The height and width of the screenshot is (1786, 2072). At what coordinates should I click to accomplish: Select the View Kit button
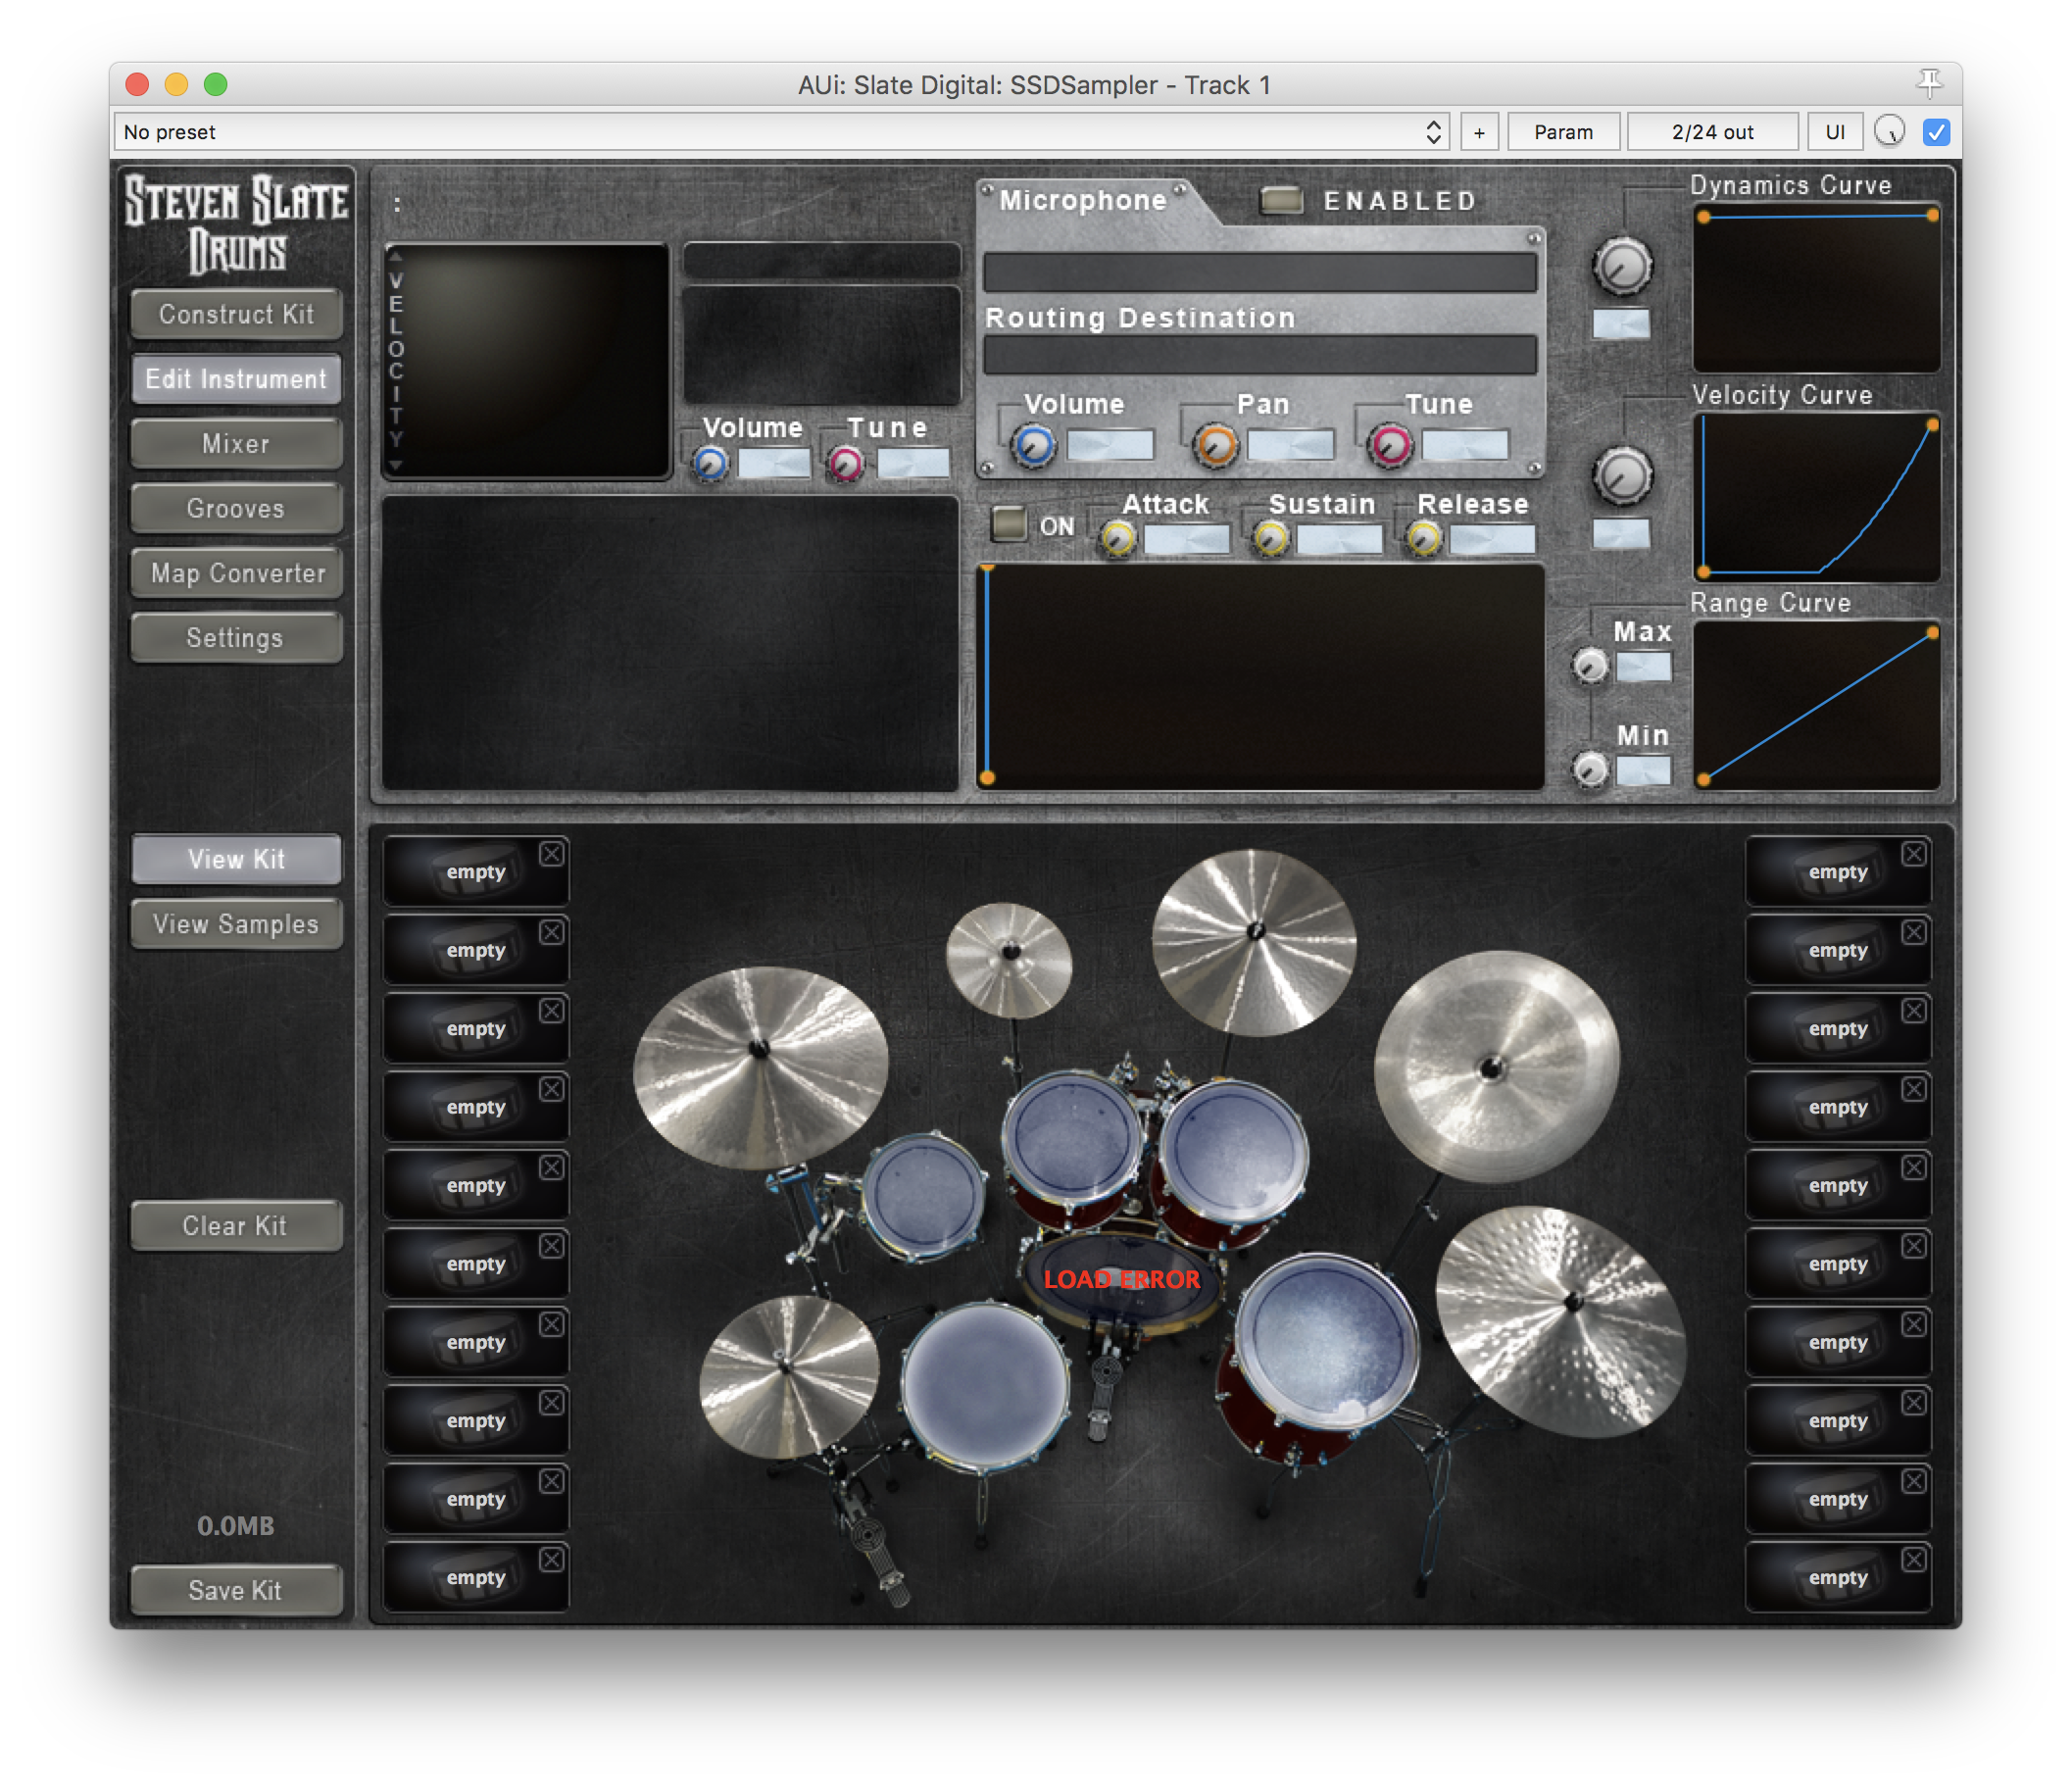point(236,859)
